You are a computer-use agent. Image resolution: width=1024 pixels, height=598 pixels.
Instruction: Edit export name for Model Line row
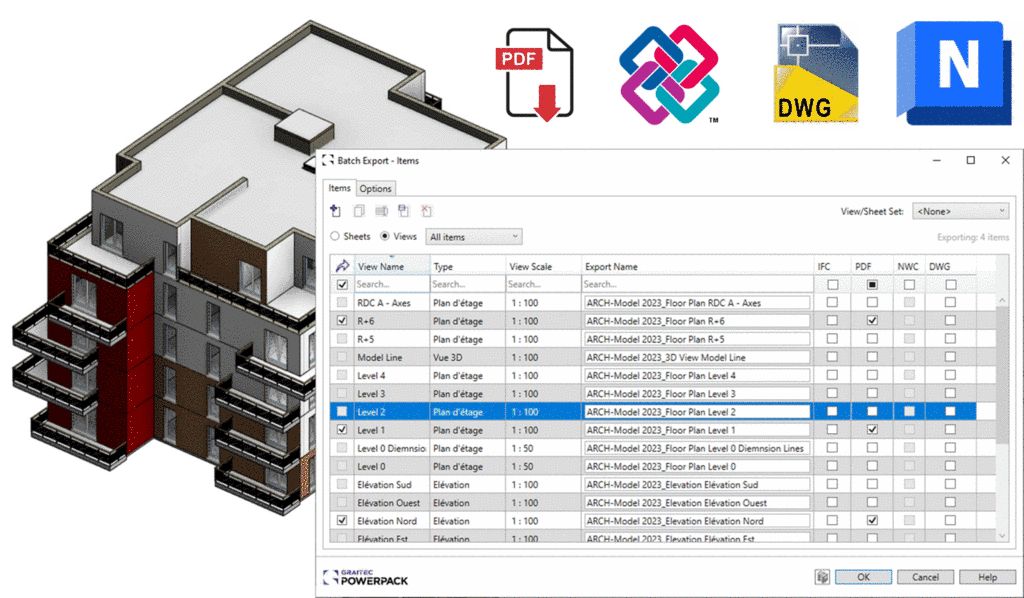(697, 357)
